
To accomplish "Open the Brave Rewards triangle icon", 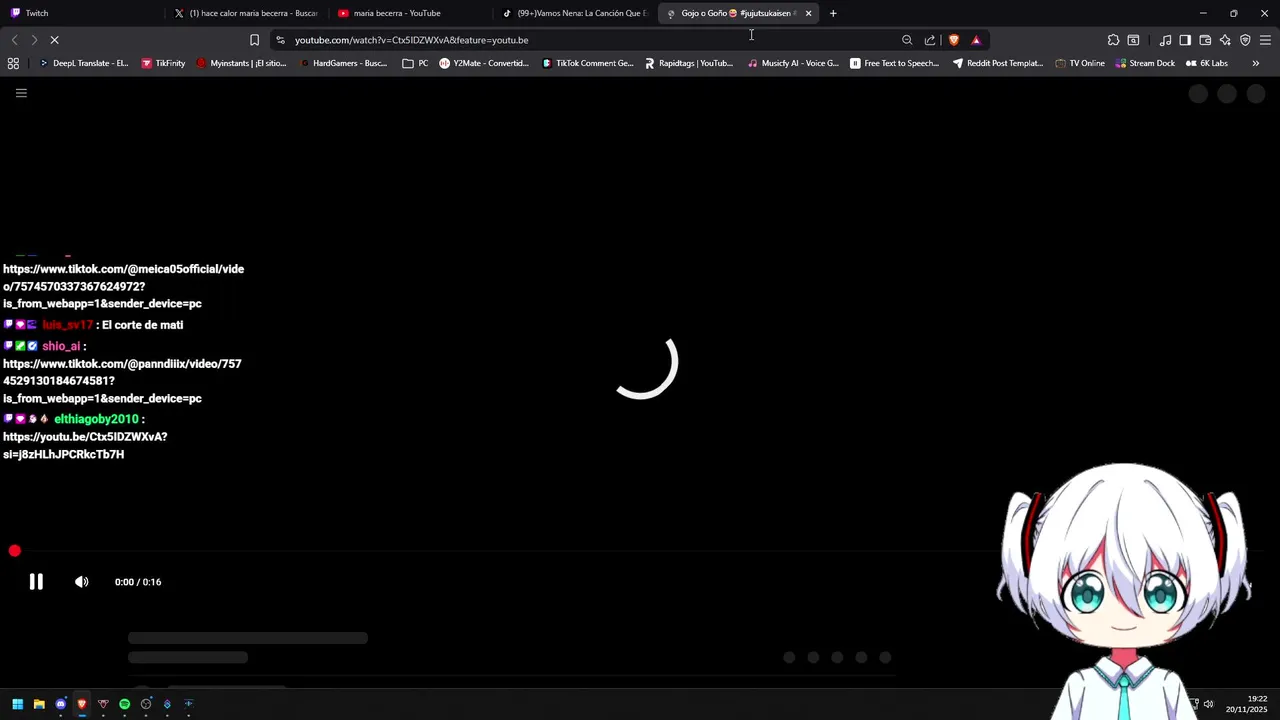I will click(x=976, y=40).
